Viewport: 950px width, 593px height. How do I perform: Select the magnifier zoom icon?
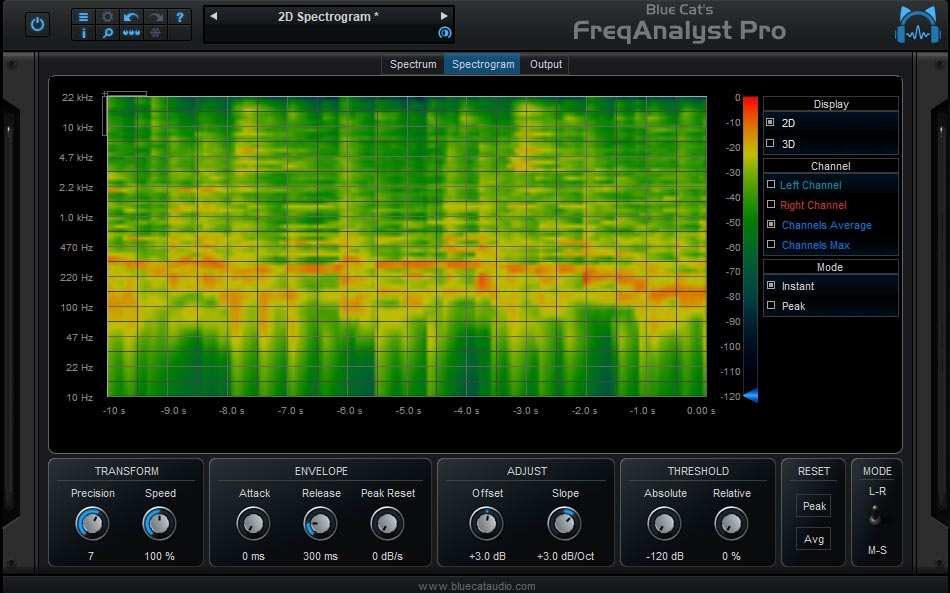(x=107, y=33)
